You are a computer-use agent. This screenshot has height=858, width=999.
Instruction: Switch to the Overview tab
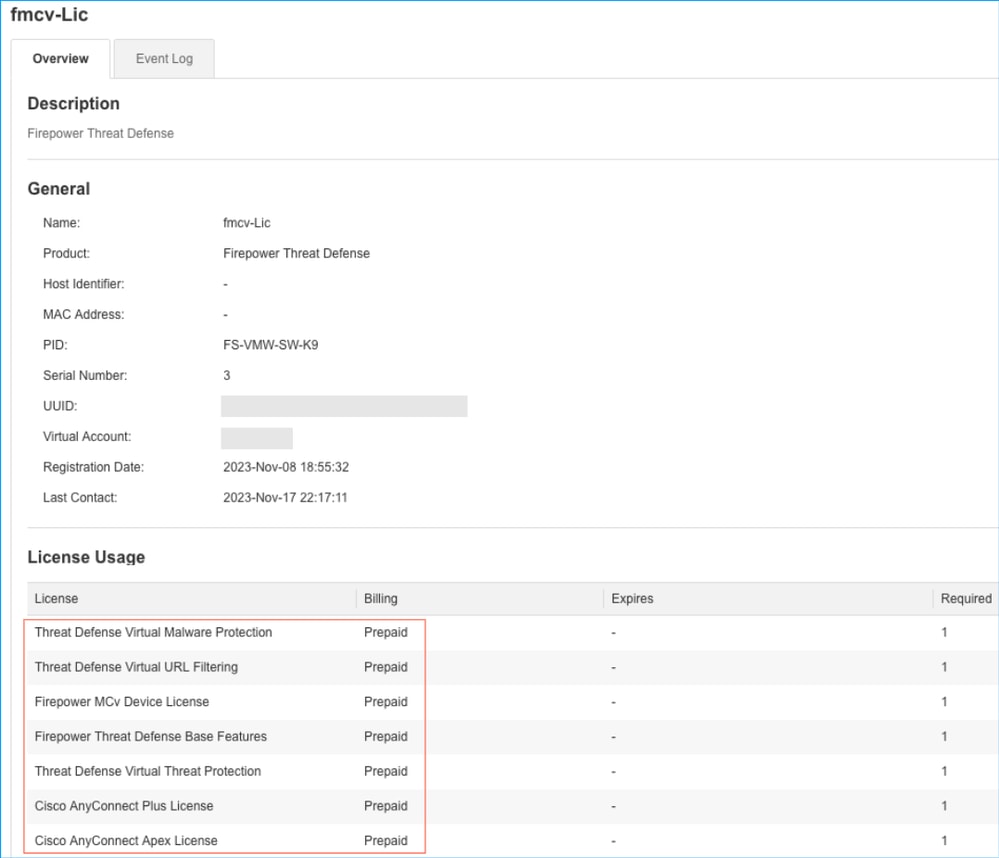(x=61, y=59)
